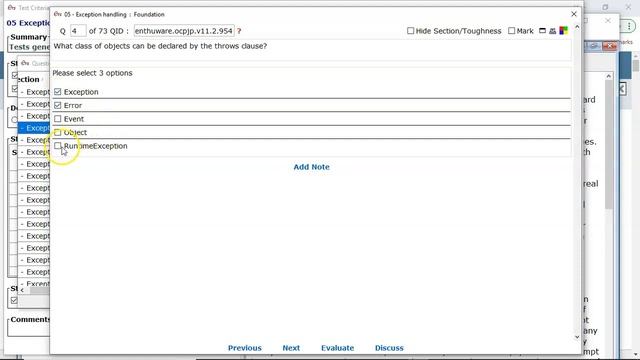Select the highlighted blue row in question list

tap(34, 128)
